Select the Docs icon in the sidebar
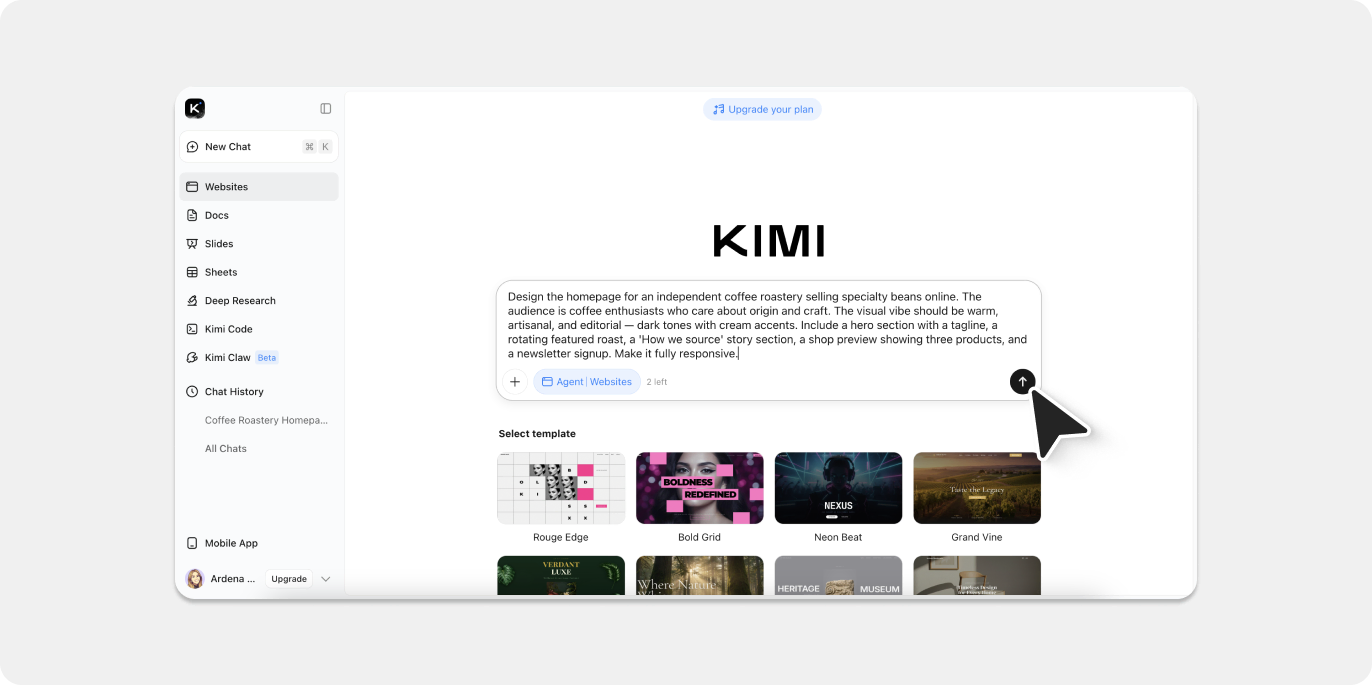Viewport: 1372px width, 685px height. click(192, 215)
